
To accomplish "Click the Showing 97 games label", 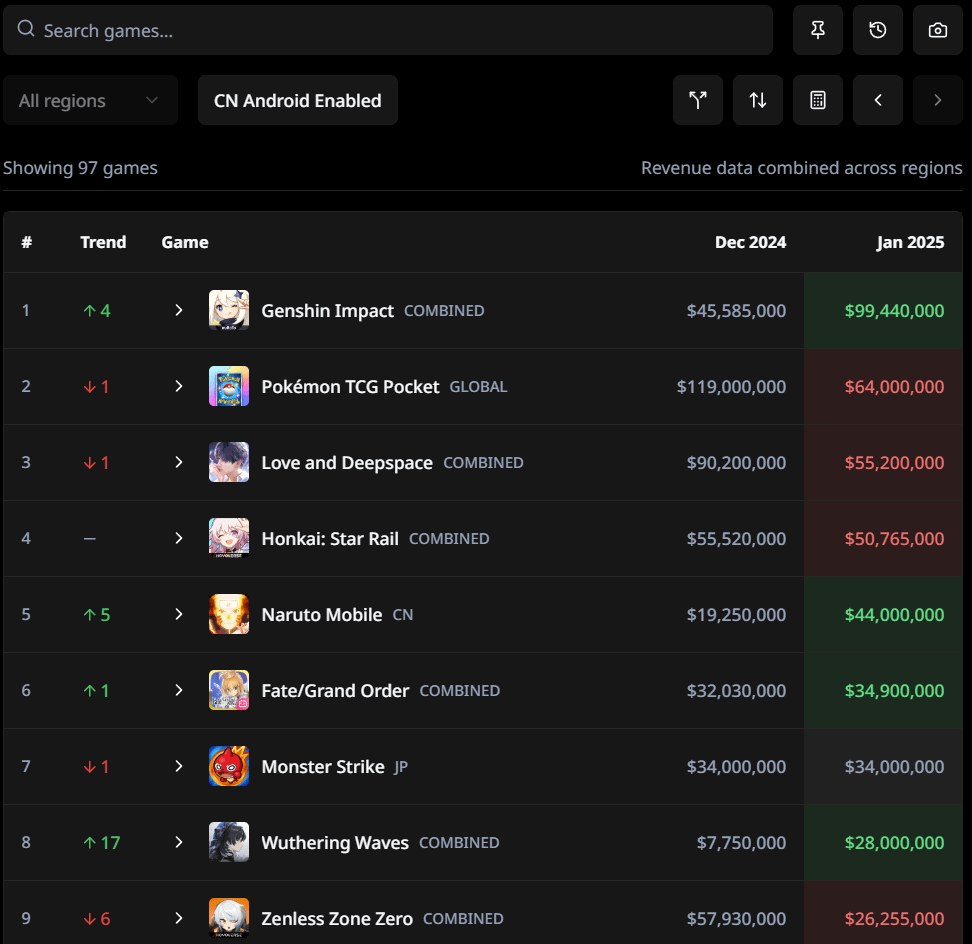I will point(80,168).
